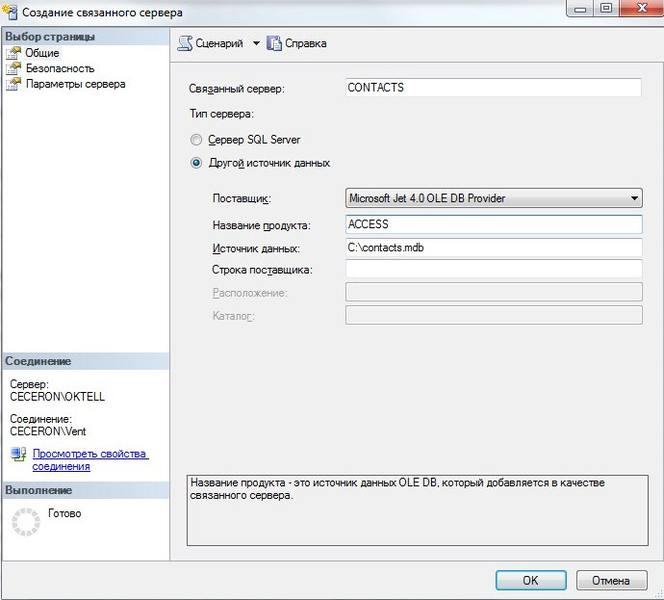Image resolution: width=664 pixels, height=600 pixels.
Task: Open the Безопасность page
Action: click(60, 69)
